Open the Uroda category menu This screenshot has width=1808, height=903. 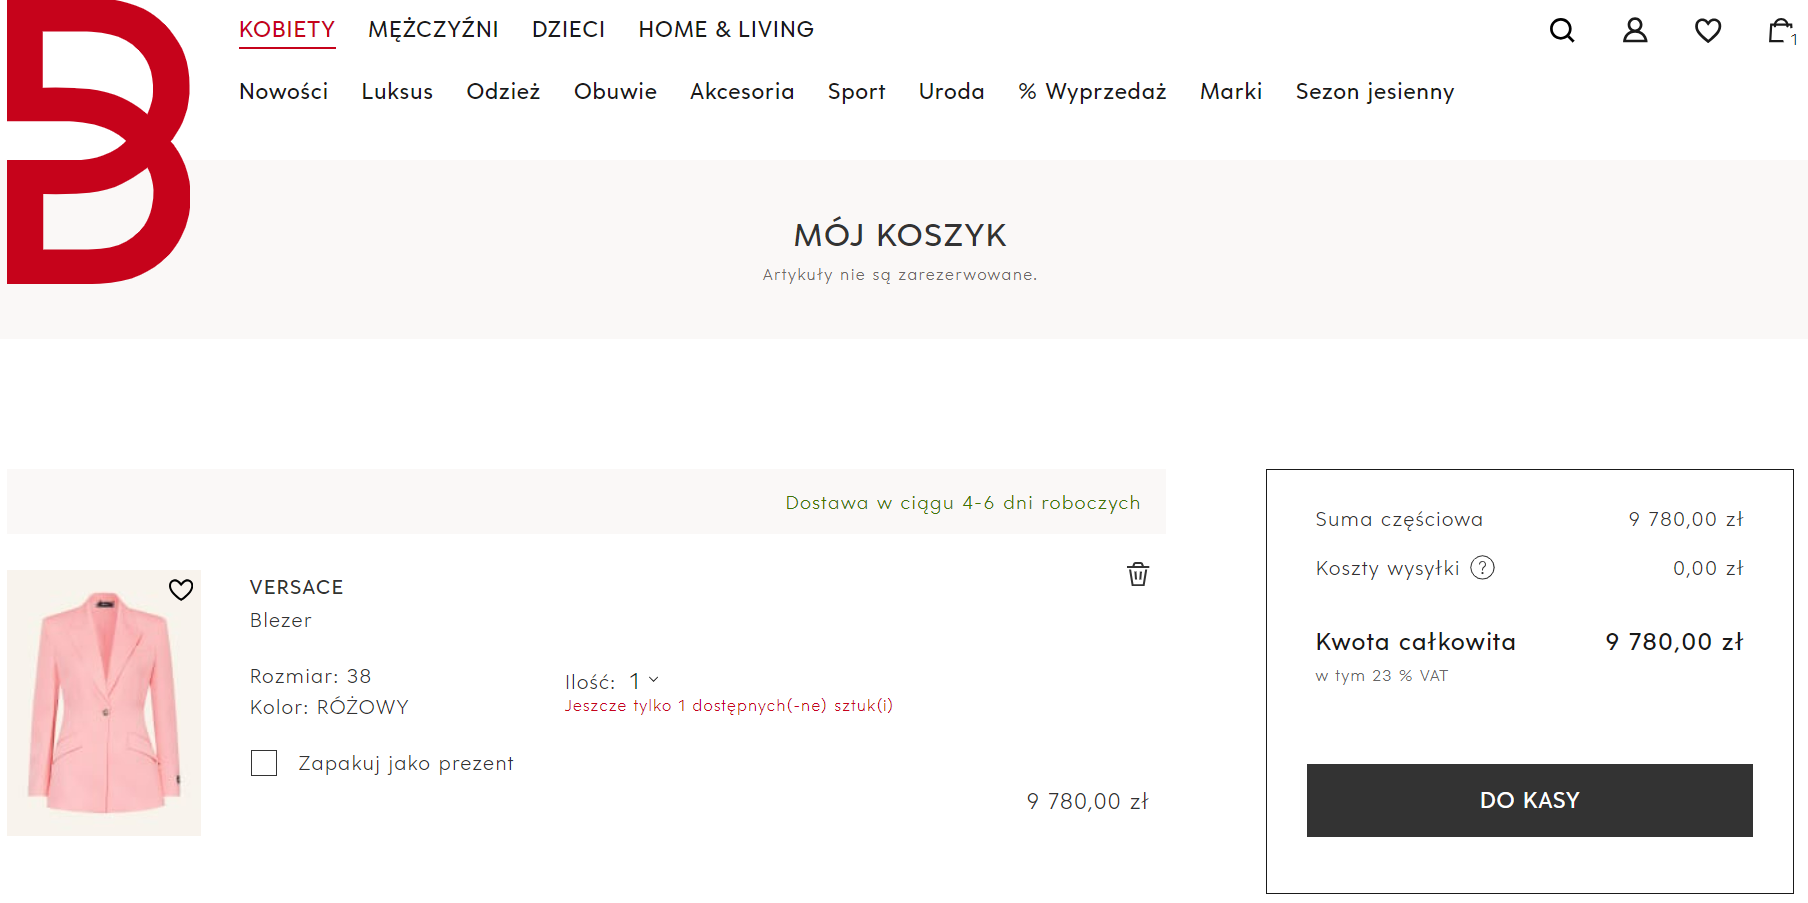952,92
